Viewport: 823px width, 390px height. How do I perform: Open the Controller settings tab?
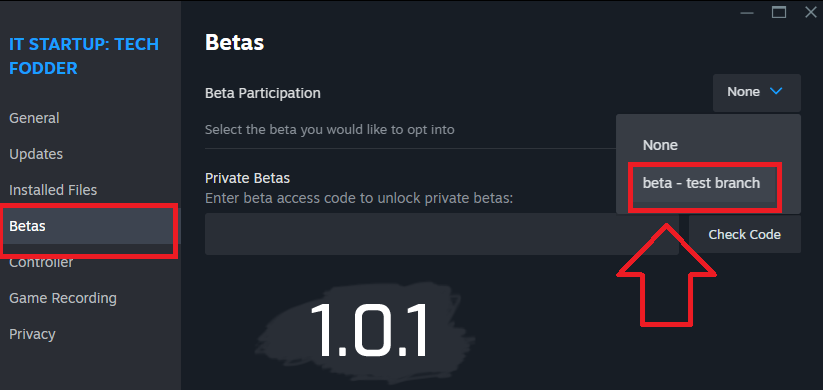(x=41, y=262)
